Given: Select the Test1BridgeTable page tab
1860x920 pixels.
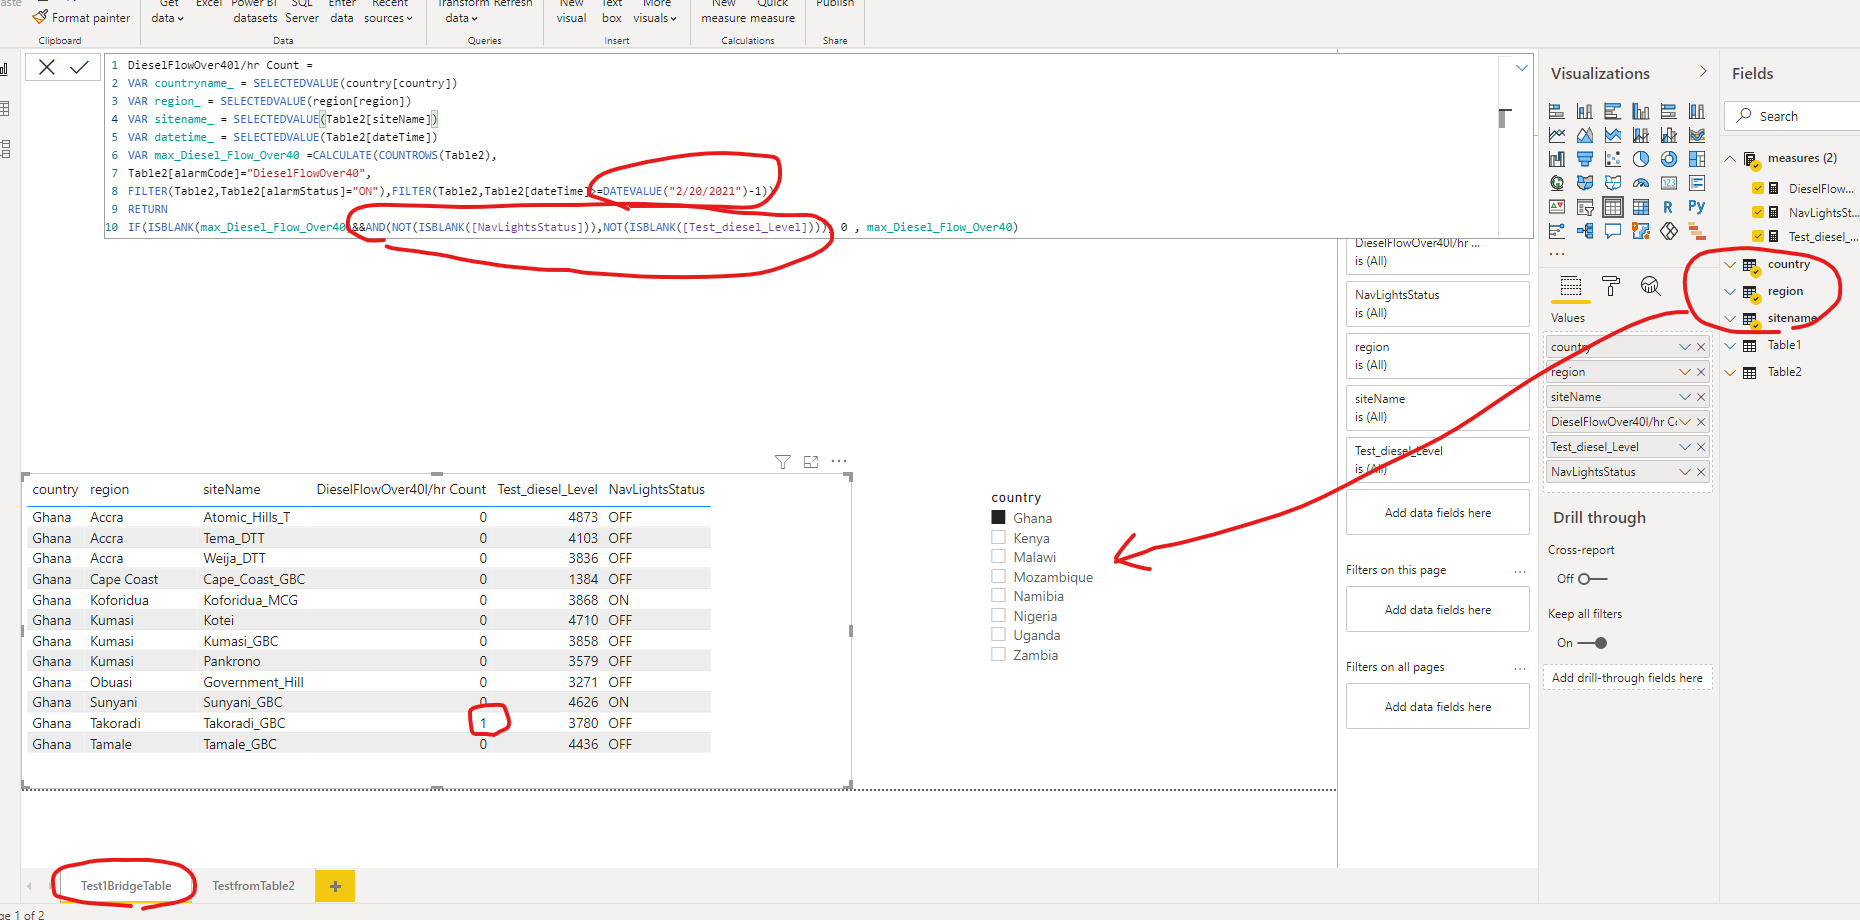Looking at the screenshot, I should pyautogui.click(x=126, y=886).
